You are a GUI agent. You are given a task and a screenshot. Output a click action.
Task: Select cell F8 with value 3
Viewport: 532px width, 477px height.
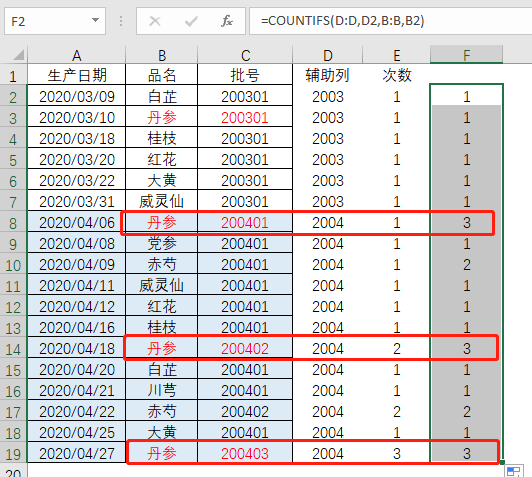point(467,223)
